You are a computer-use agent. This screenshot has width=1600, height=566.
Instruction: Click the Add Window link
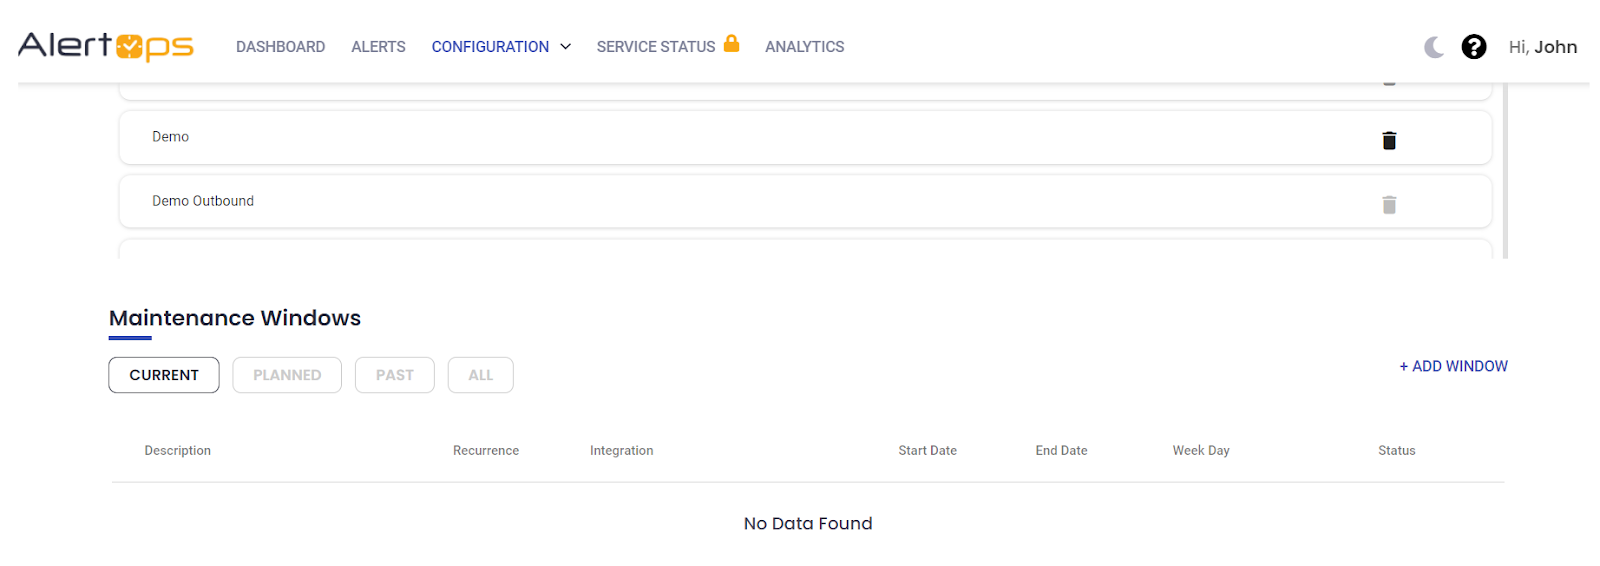point(1453,366)
